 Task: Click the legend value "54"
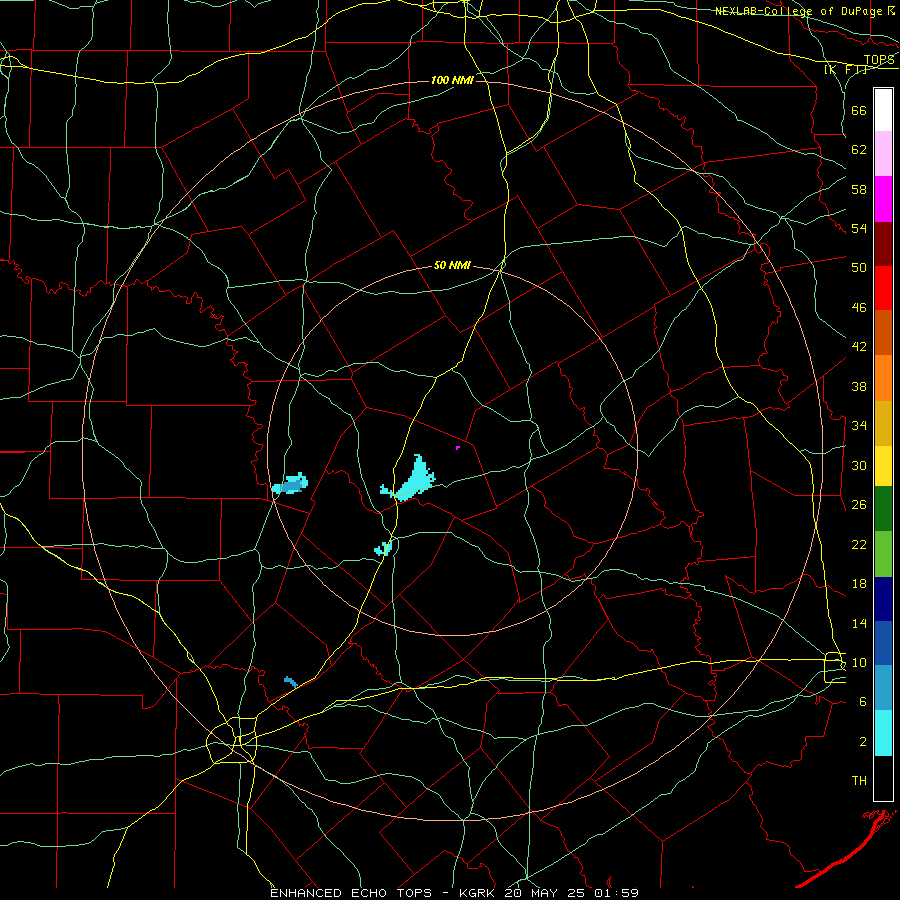pyautogui.click(x=859, y=228)
